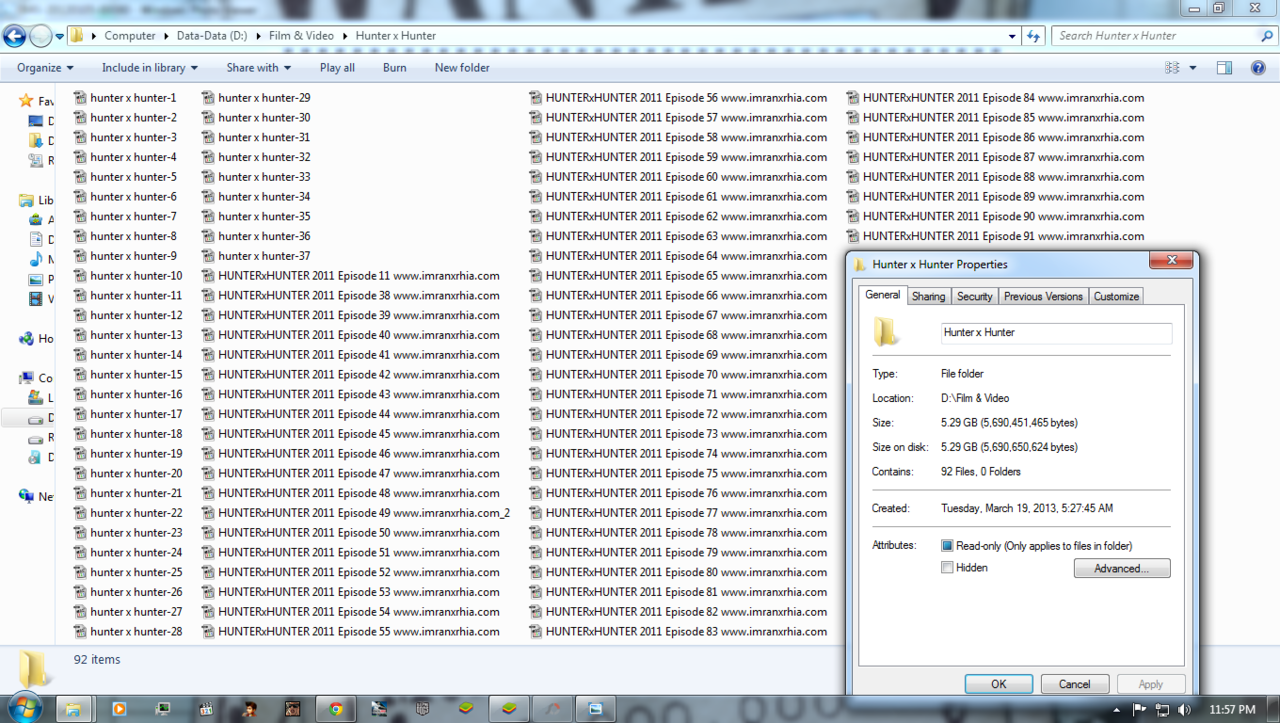This screenshot has height=723, width=1280.
Task: Open the network tray icon
Action: pos(1162,709)
